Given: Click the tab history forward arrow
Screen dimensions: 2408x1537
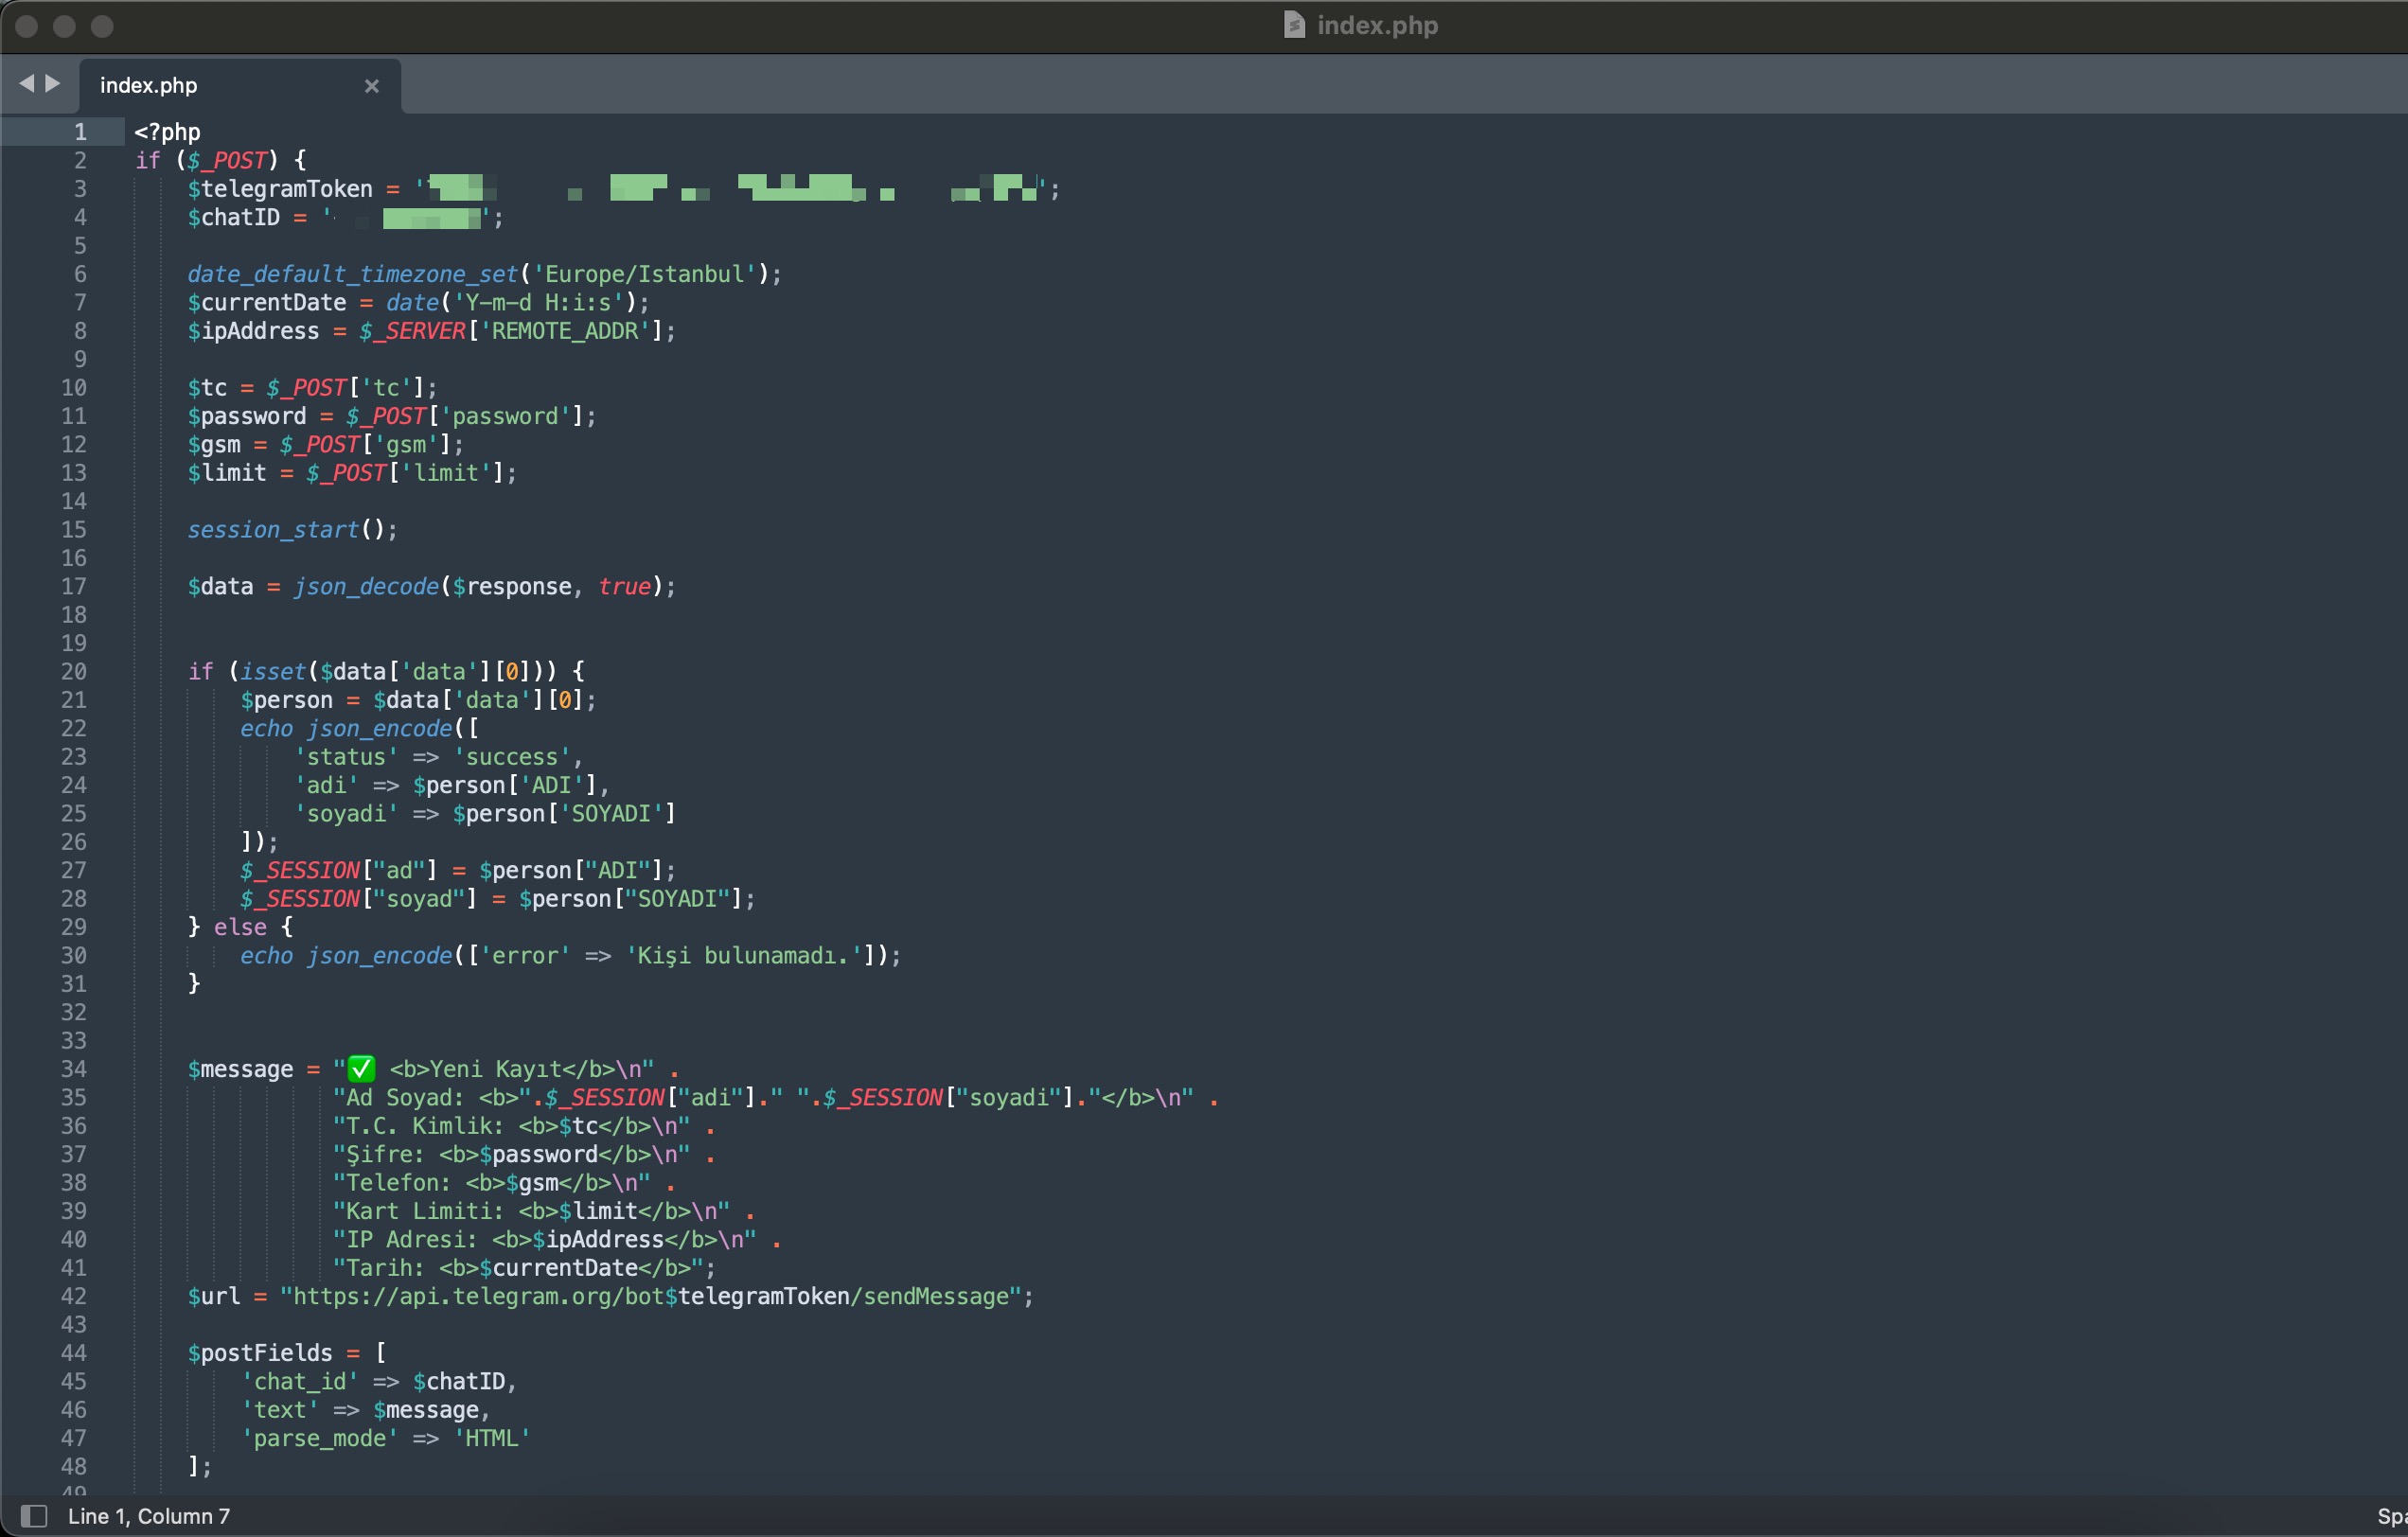Looking at the screenshot, I should point(53,84).
